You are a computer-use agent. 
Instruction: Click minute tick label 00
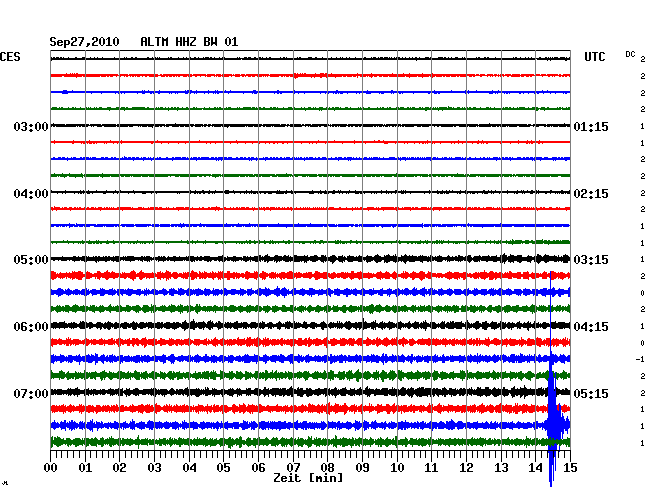tap(51, 468)
